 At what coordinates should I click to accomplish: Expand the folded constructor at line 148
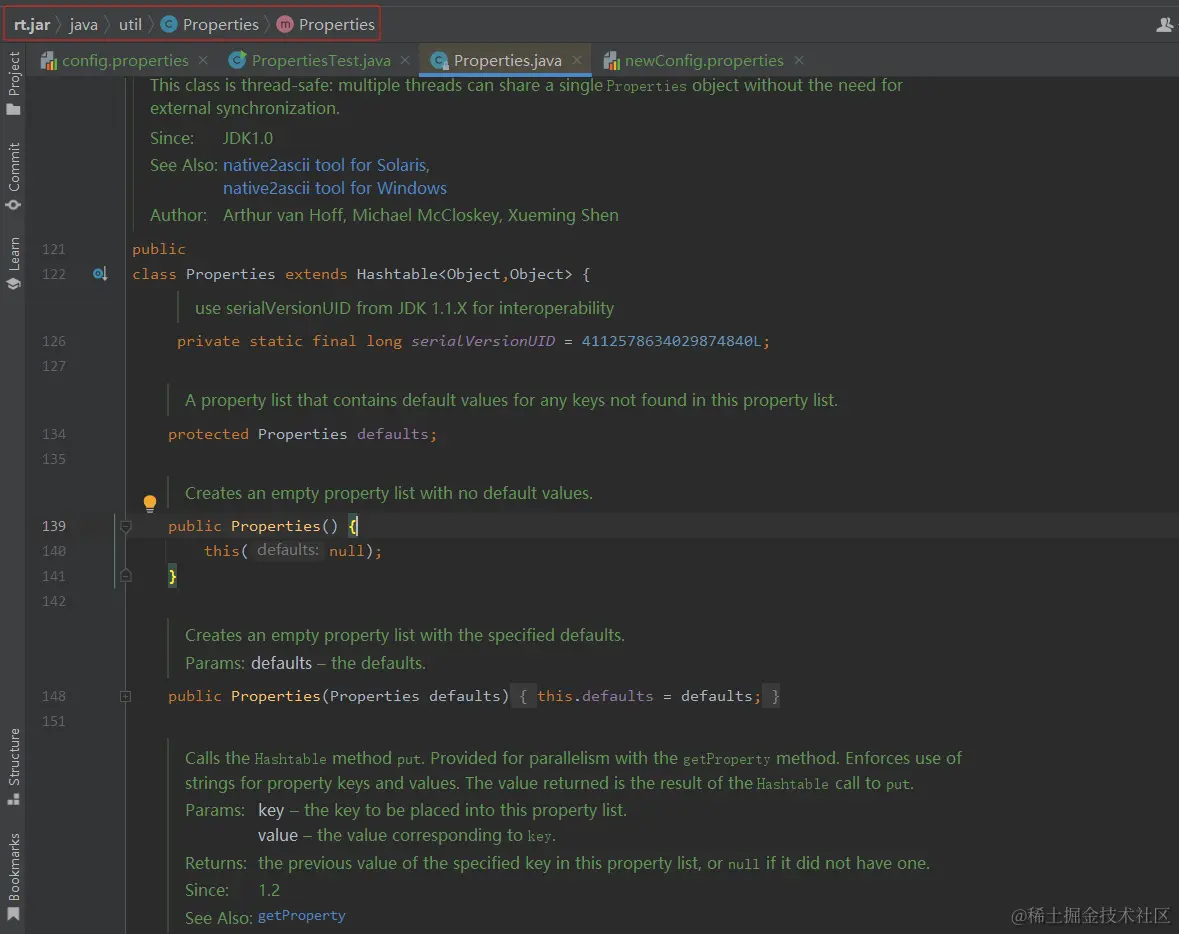tap(126, 696)
